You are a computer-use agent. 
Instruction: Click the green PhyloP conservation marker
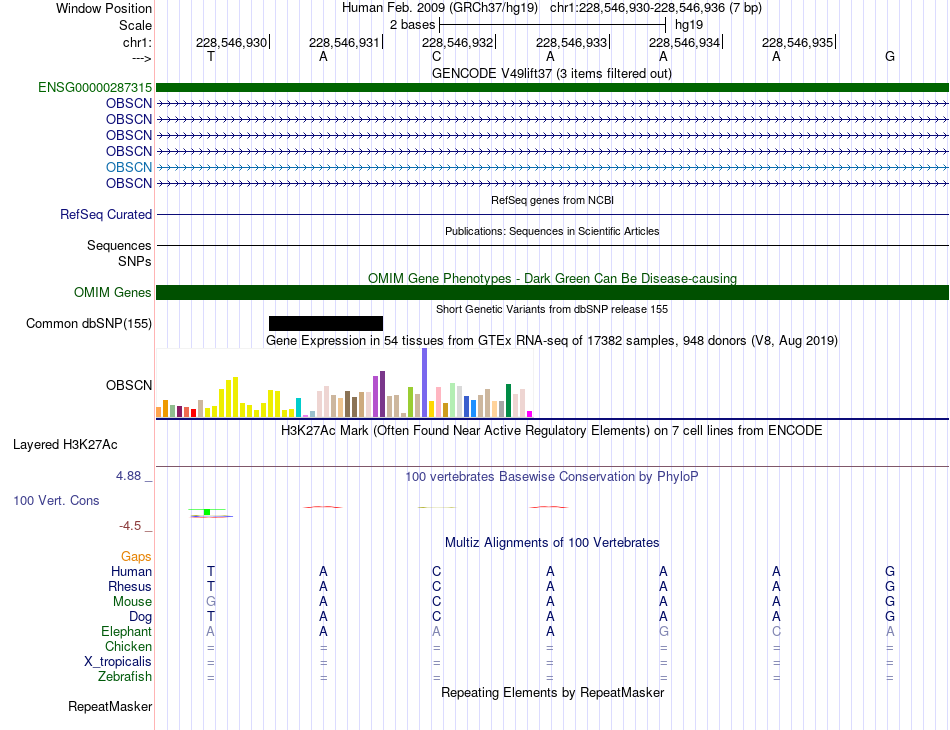(207, 512)
